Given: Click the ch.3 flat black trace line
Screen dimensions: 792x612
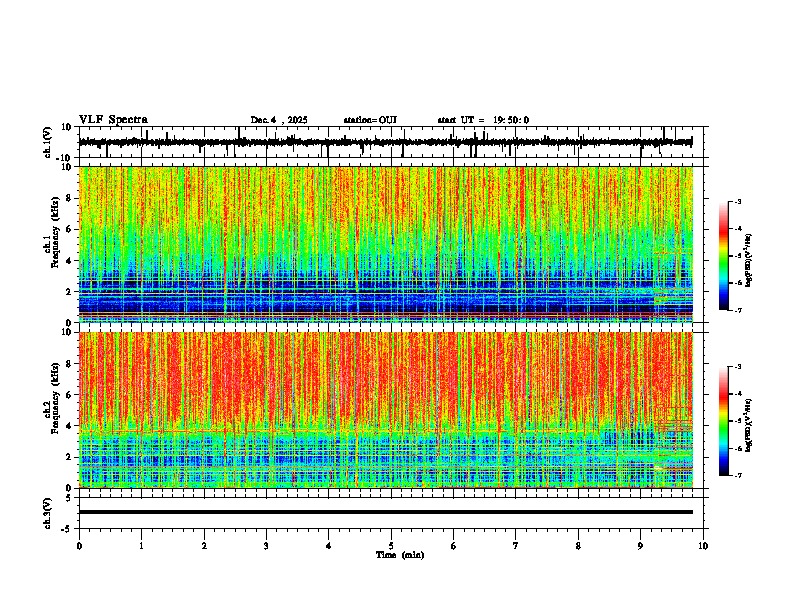Looking at the screenshot, I should [386, 512].
